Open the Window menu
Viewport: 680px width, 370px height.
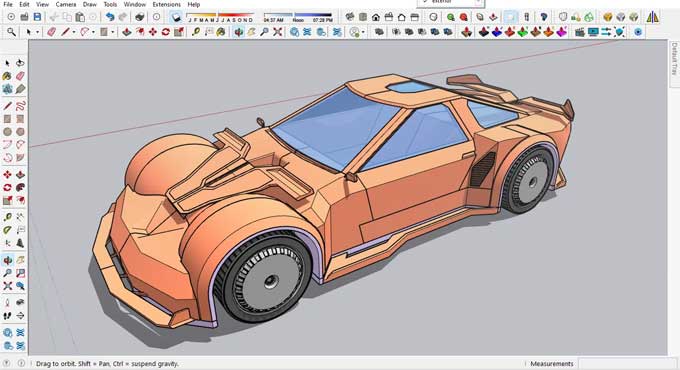point(135,4)
